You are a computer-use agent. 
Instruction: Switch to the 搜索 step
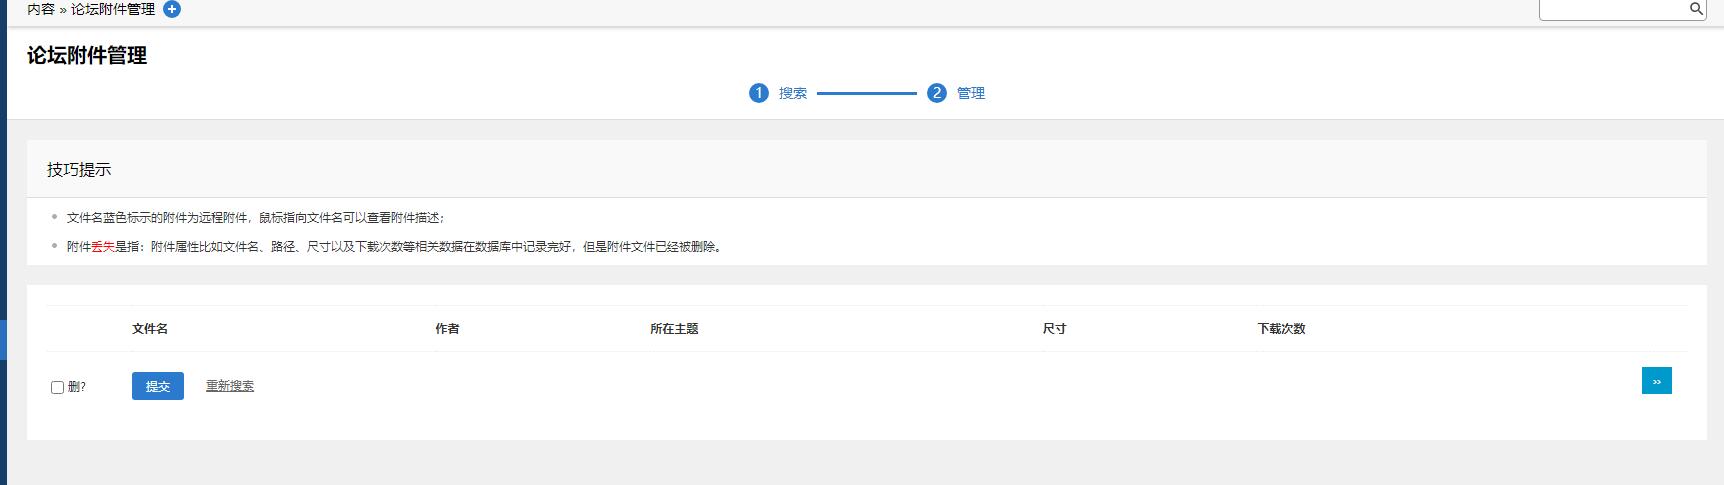click(x=793, y=93)
